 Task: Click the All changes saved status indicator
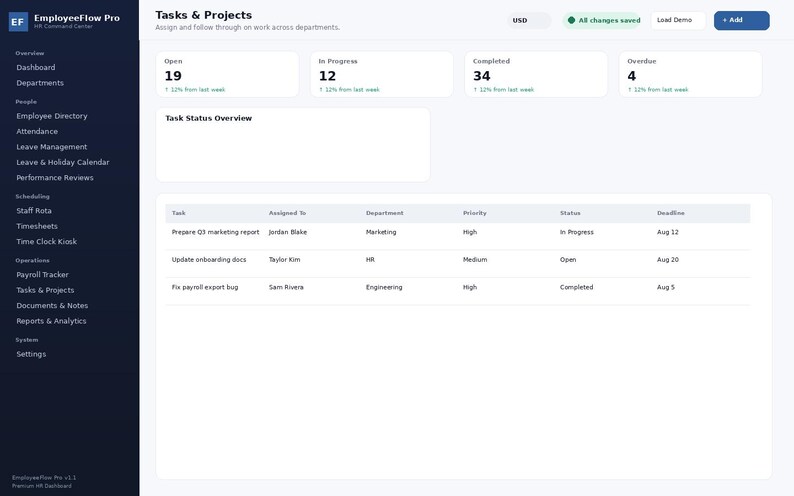tap(602, 21)
